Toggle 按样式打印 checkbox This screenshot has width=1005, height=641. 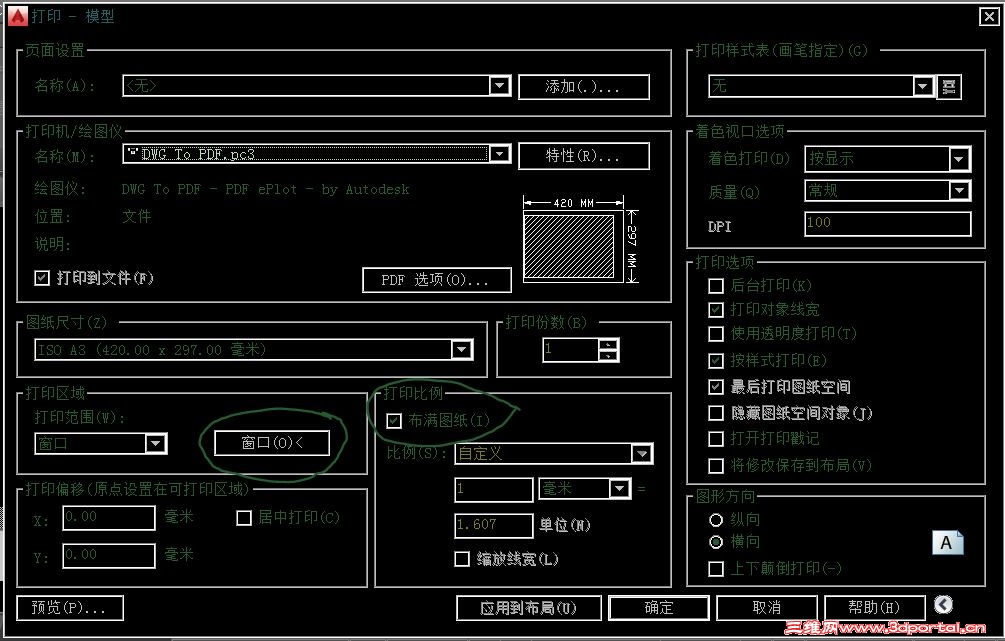pos(716,361)
